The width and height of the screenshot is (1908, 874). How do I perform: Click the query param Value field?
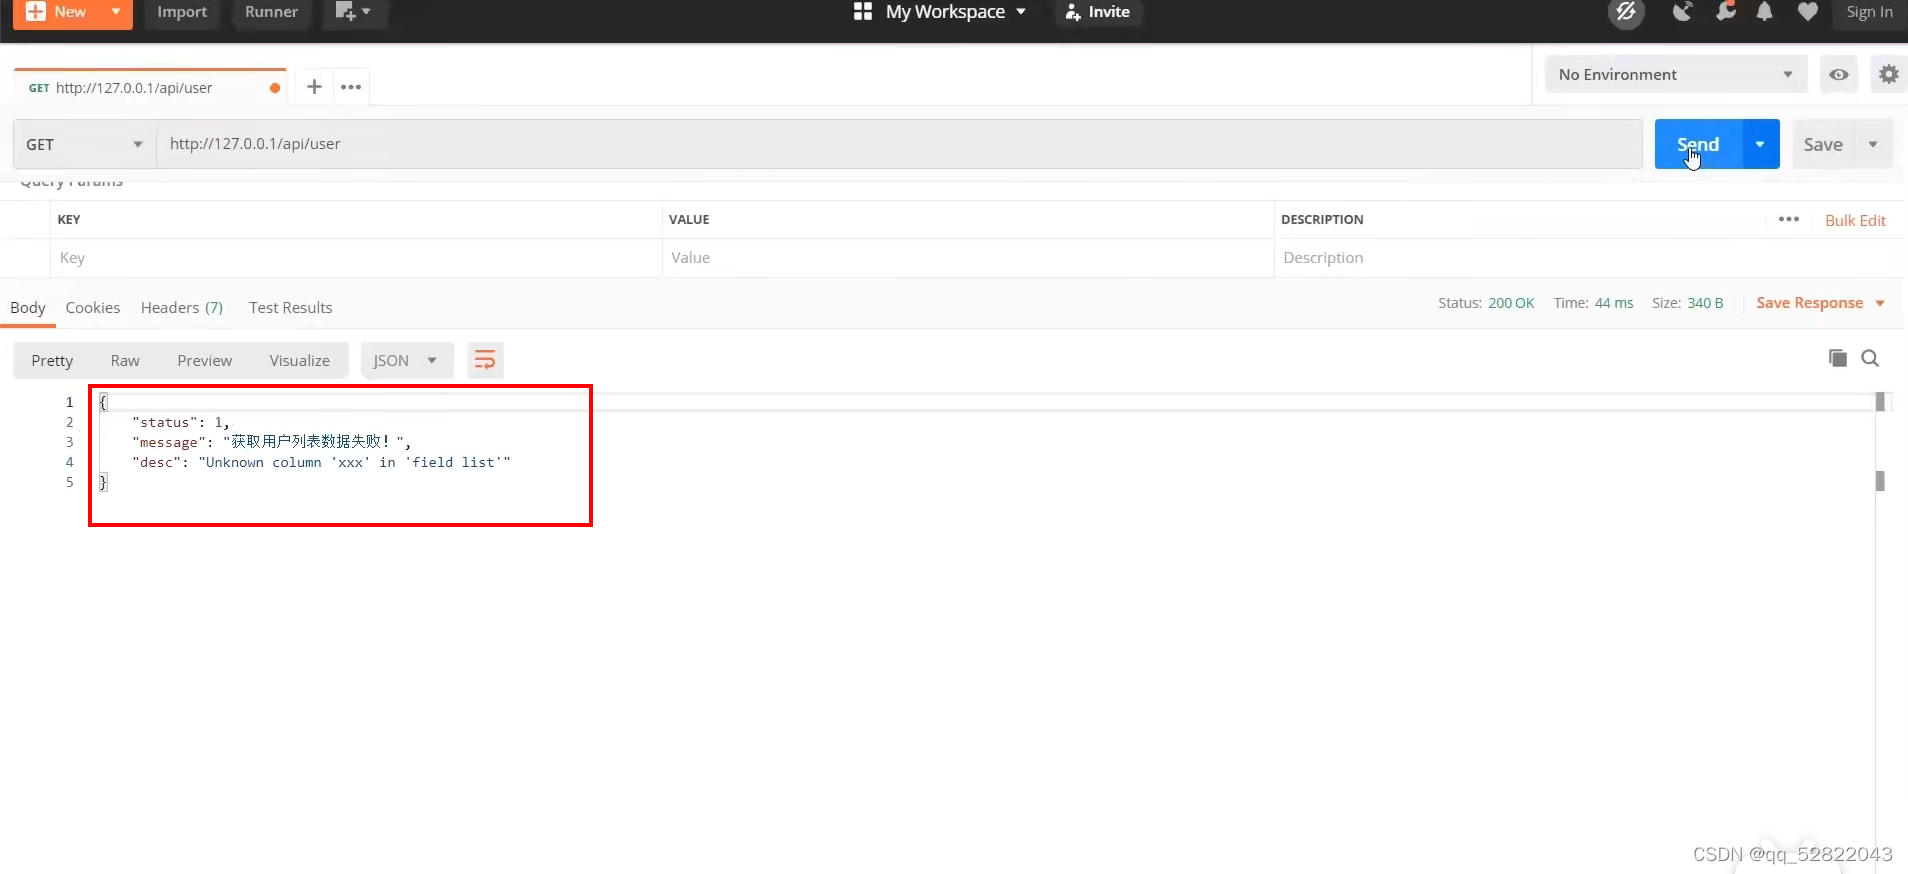[x=967, y=258]
